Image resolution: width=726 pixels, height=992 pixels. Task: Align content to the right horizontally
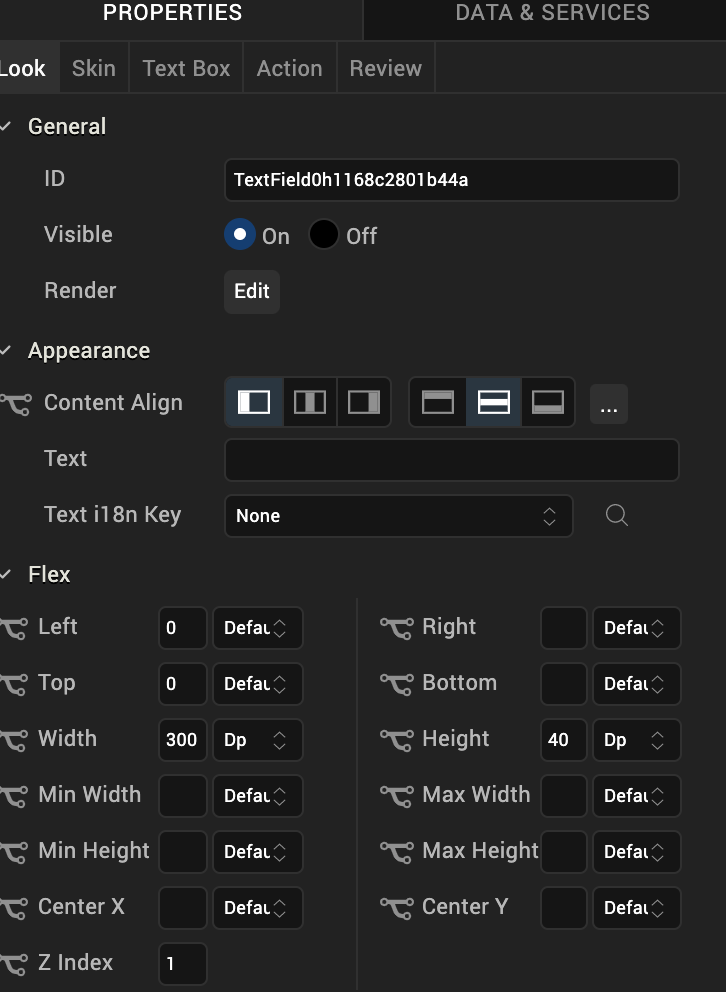(363, 402)
